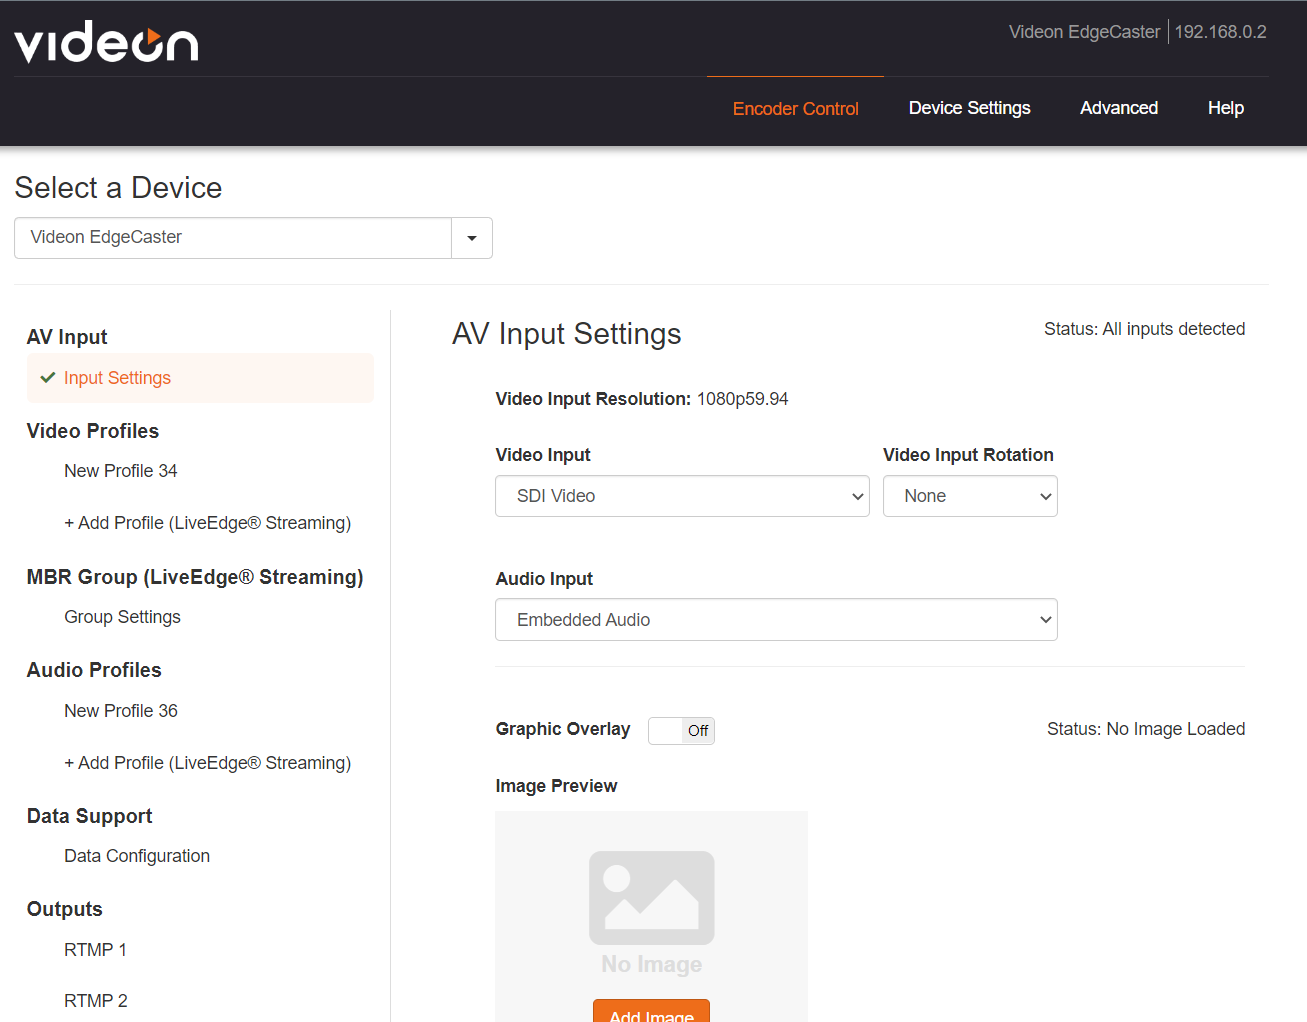Click the No Image placeholder picture icon

(652, 898)
